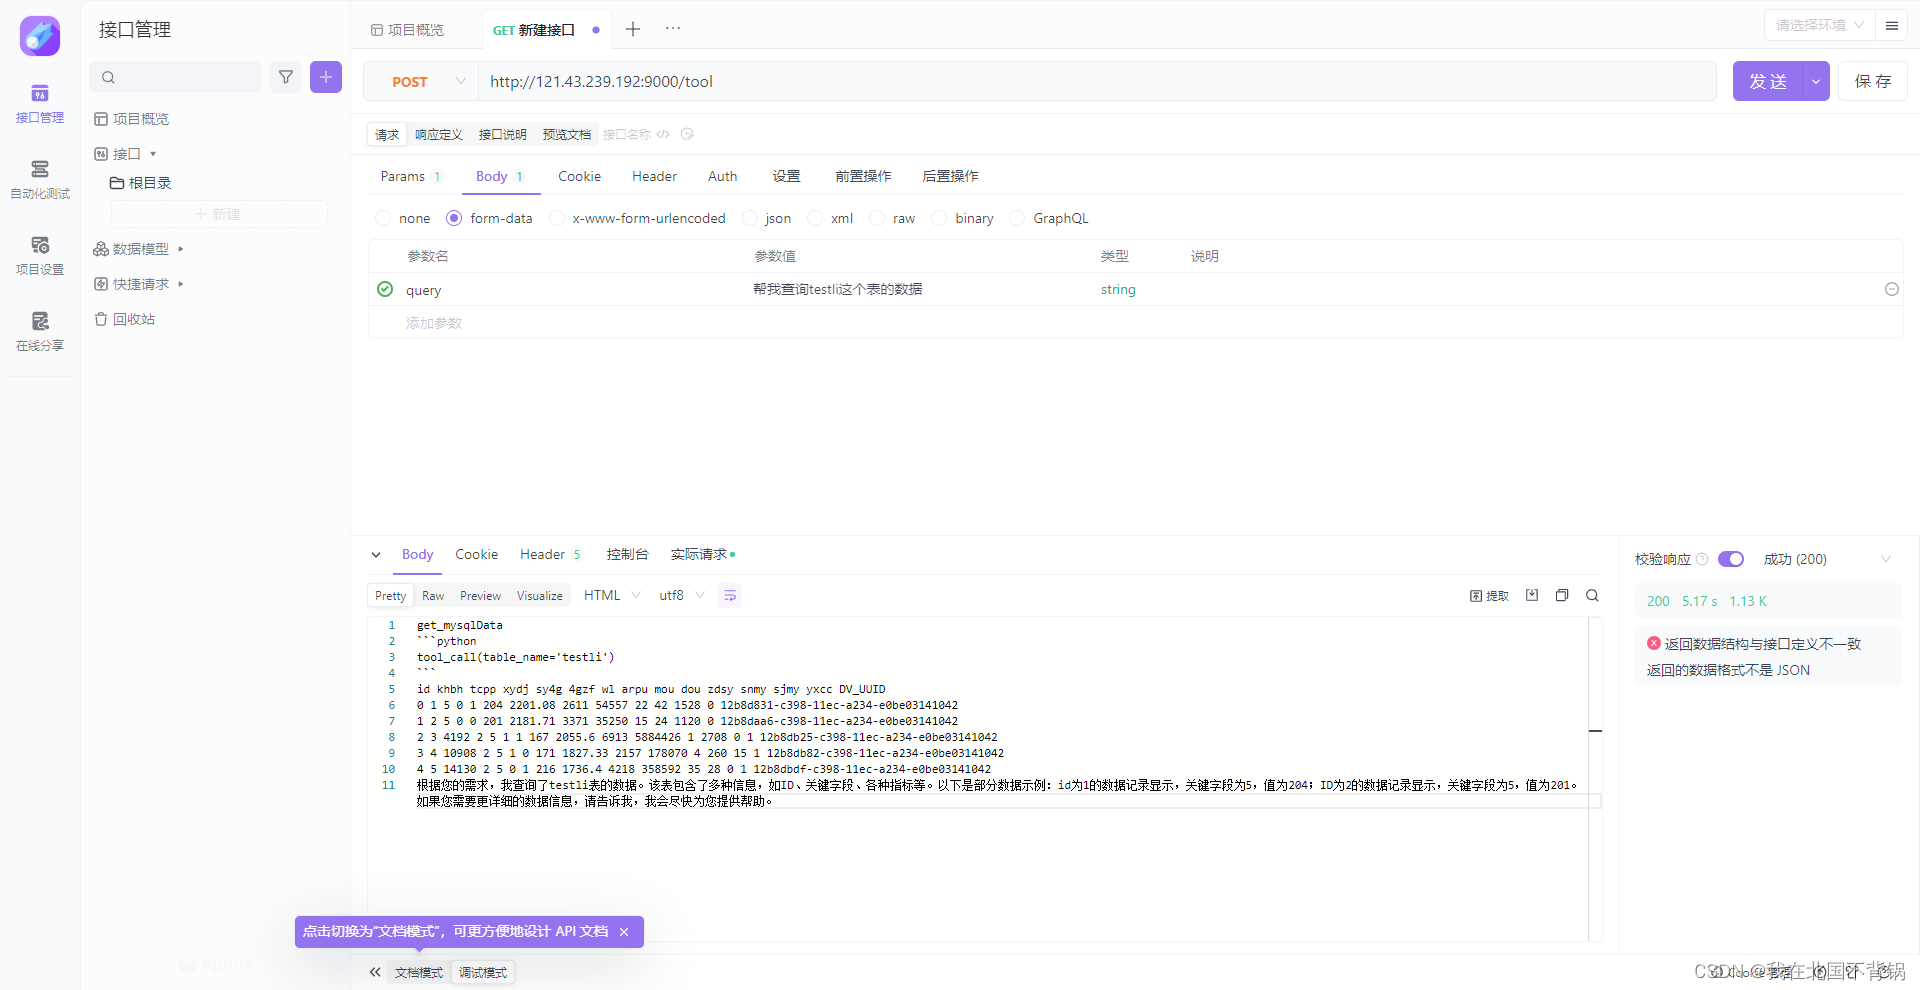Click the purple plus add button
Image resolution: width=1920 pixels, height=990 pixels.
[326, 77]
